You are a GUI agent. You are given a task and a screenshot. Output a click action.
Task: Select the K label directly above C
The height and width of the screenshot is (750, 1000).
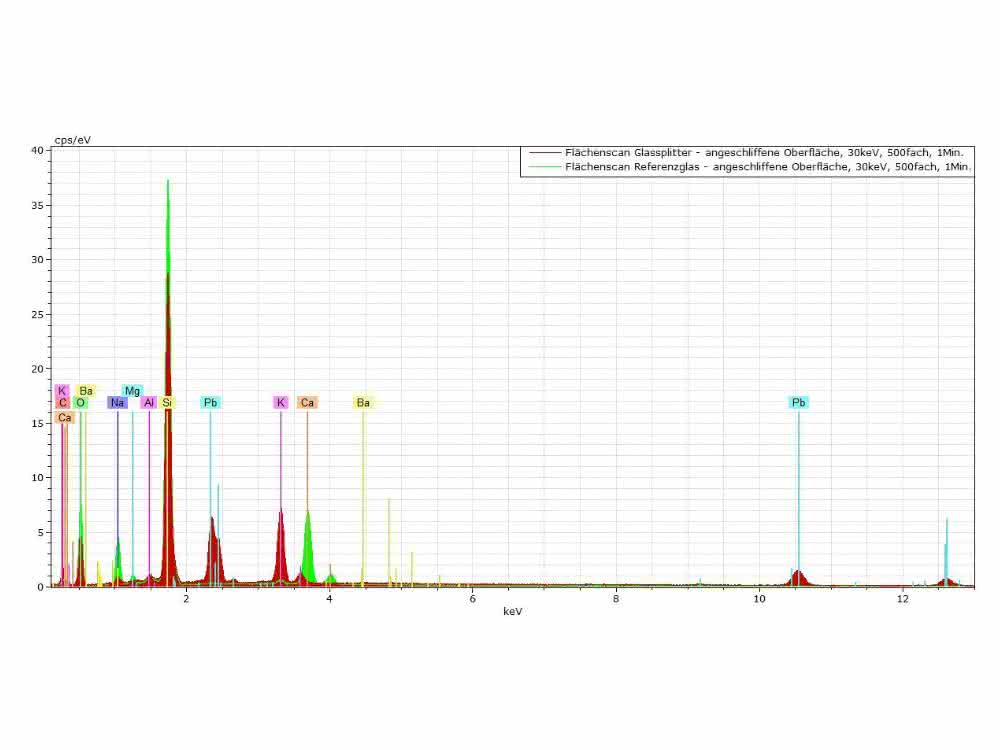coord(62,390)
